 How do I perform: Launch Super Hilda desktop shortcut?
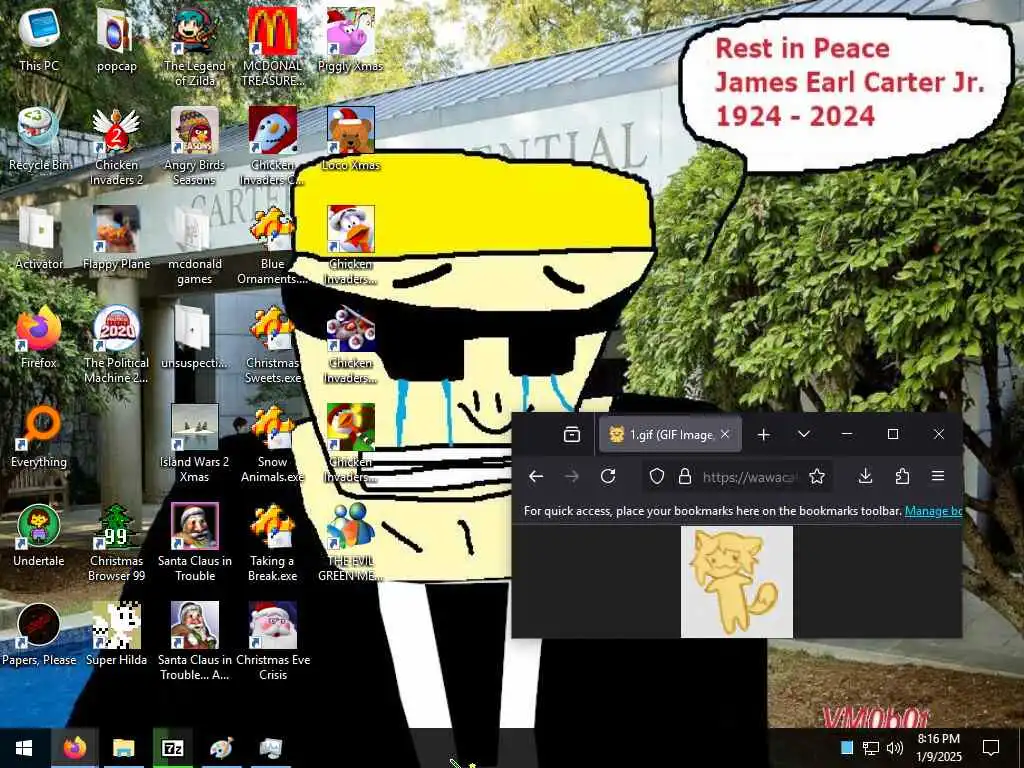tap(116, 633)
